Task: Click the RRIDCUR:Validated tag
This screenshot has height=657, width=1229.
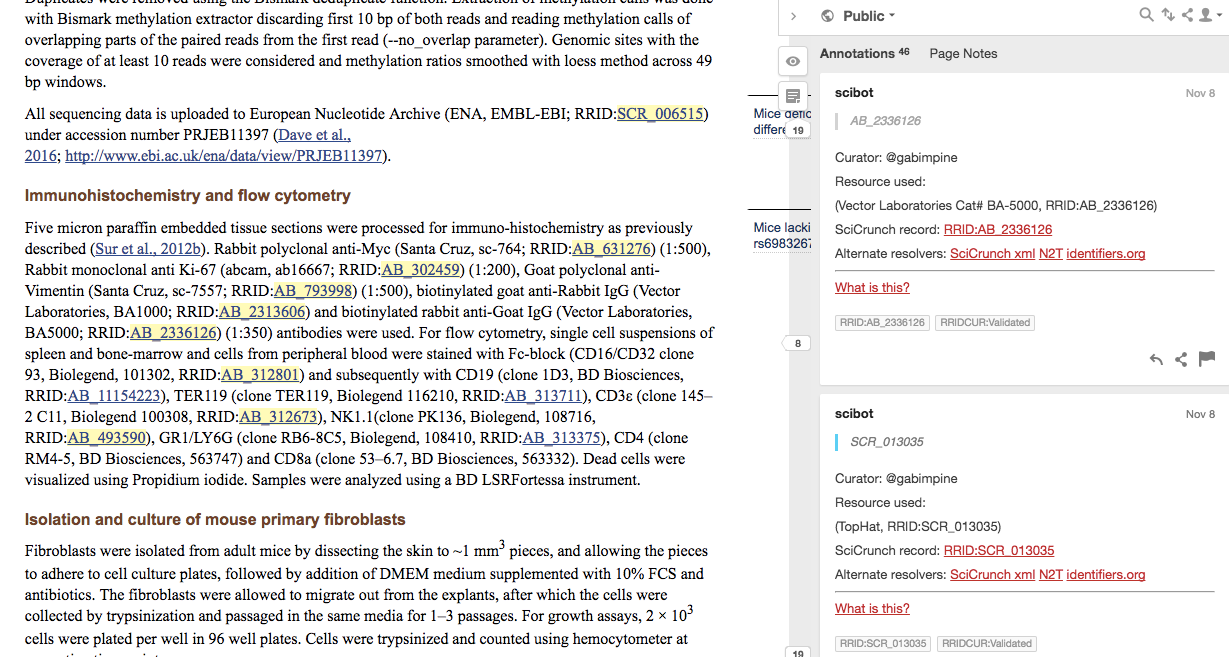Action: (x=986, y=322)
